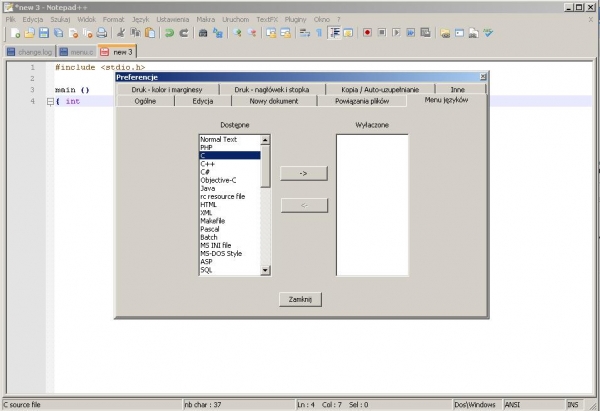Image resolution: width=600 pixels, height=411 pixels.
Task: Click the Cut scissors toolbar icon
Action: (x=122, y=33)
